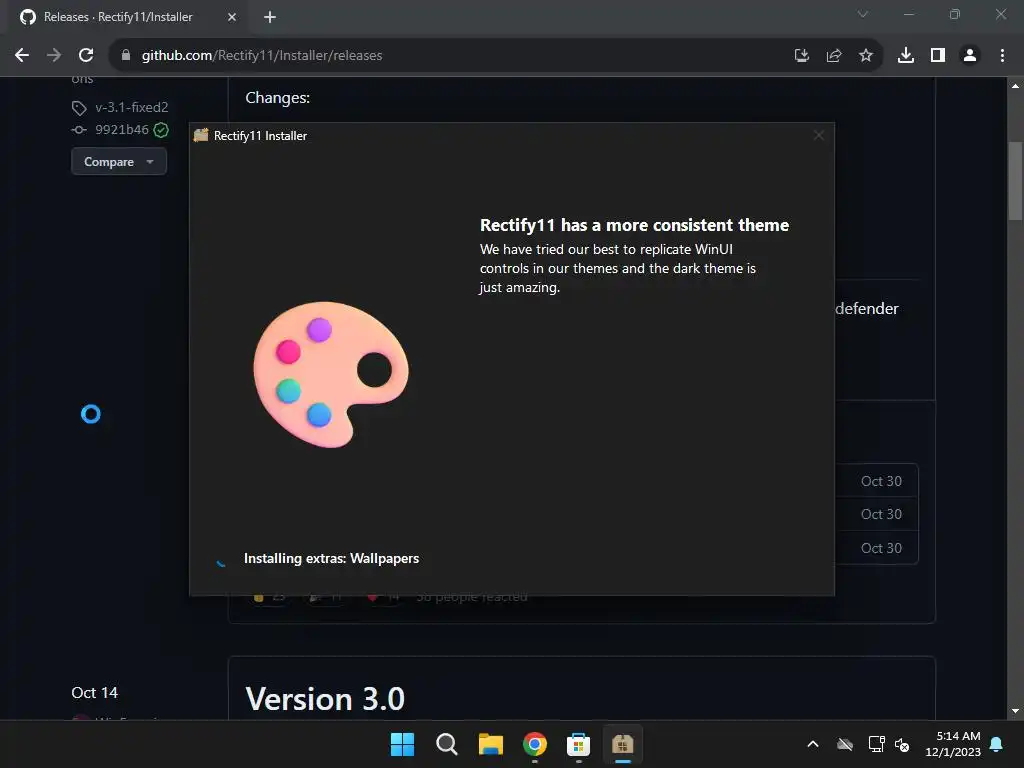Go back with browser back arrow

(x=22, y=56)
